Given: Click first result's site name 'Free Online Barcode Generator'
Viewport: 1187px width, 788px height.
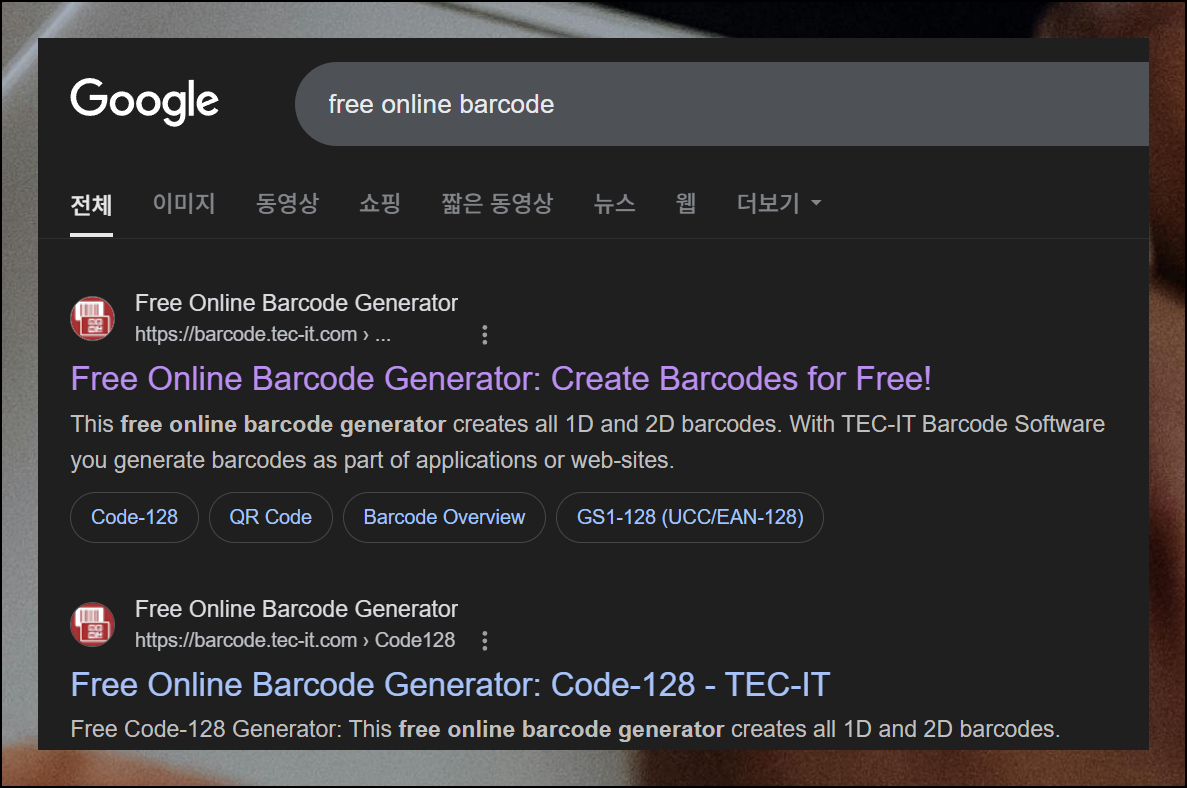Looking at the screenshot, I should click(x=296, y=303).
